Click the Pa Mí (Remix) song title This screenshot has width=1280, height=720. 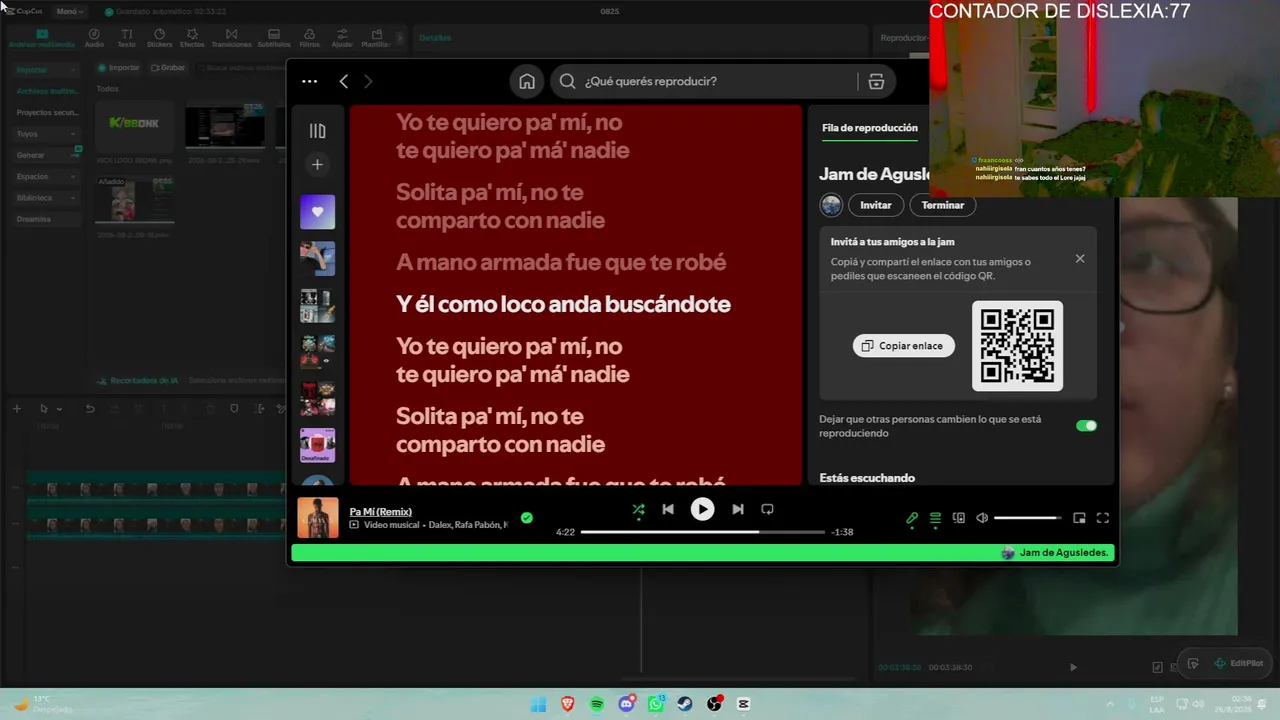(x=380, y=512)
